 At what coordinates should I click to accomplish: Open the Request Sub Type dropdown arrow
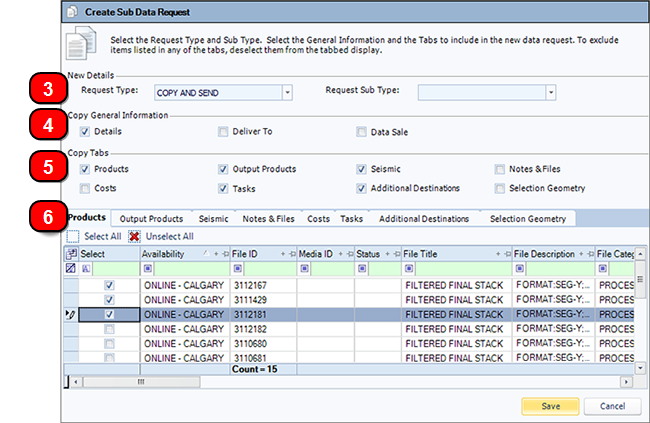(x=551, y=92)
